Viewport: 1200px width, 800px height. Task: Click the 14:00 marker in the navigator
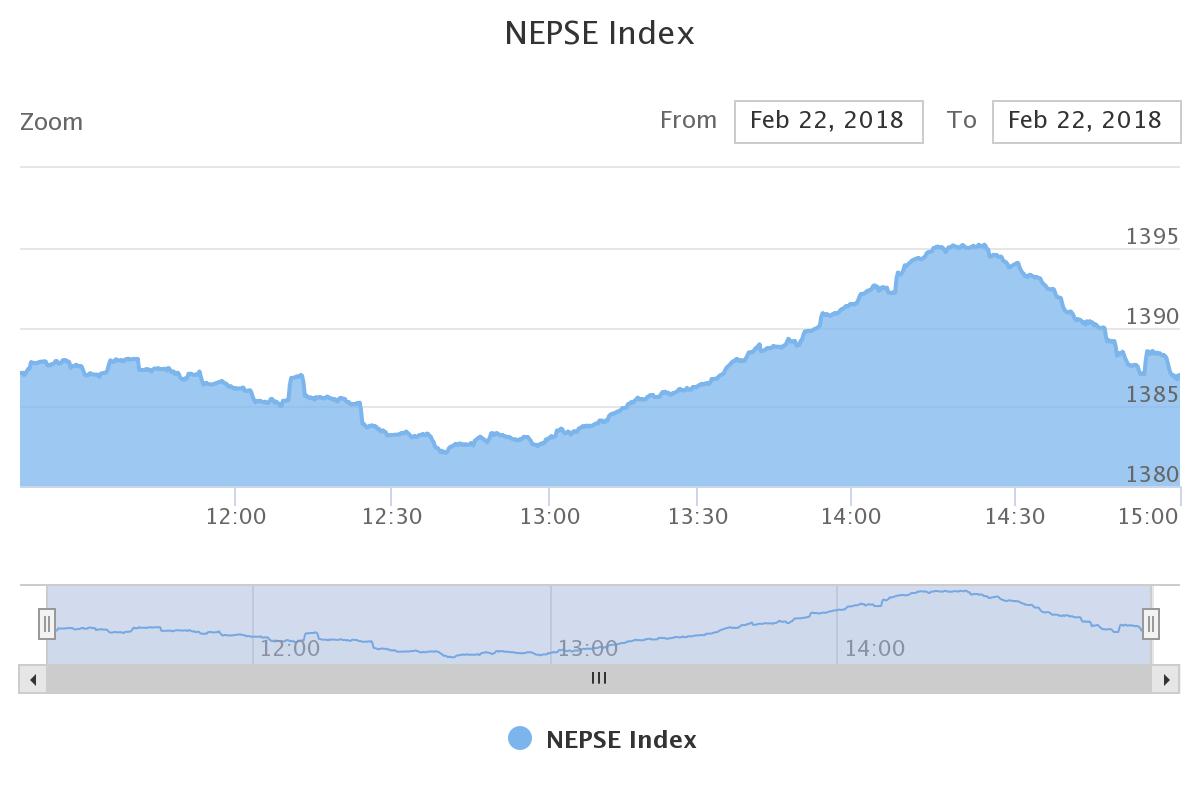click(x=875, y=648)
